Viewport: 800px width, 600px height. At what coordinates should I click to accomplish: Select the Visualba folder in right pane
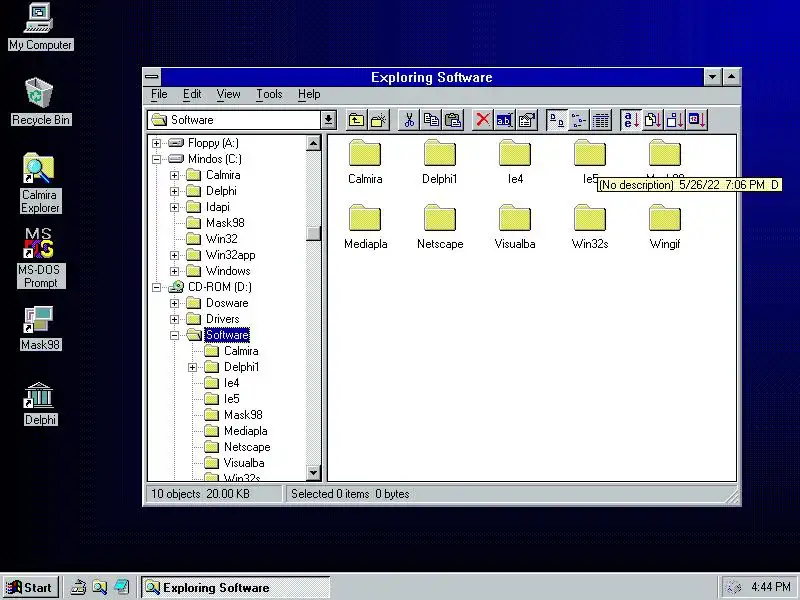pos(515,227)
